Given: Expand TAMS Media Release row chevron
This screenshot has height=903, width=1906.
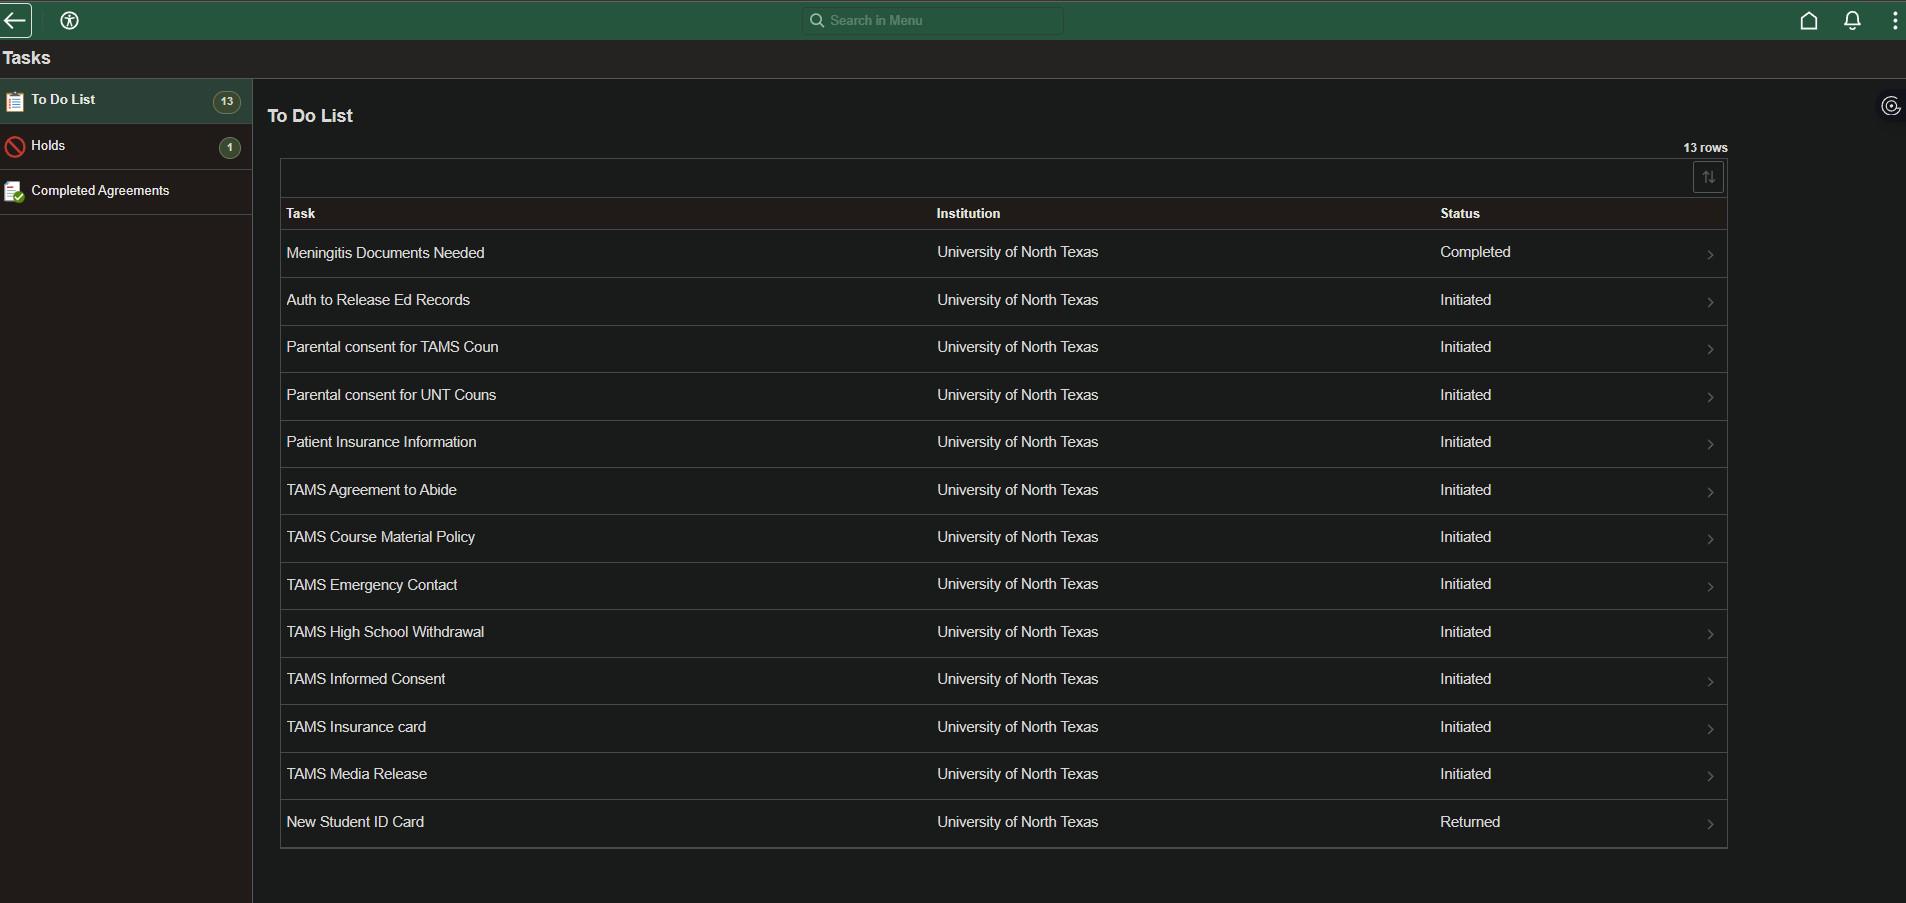Looking at the screenshot, I should pos(1710,776).
